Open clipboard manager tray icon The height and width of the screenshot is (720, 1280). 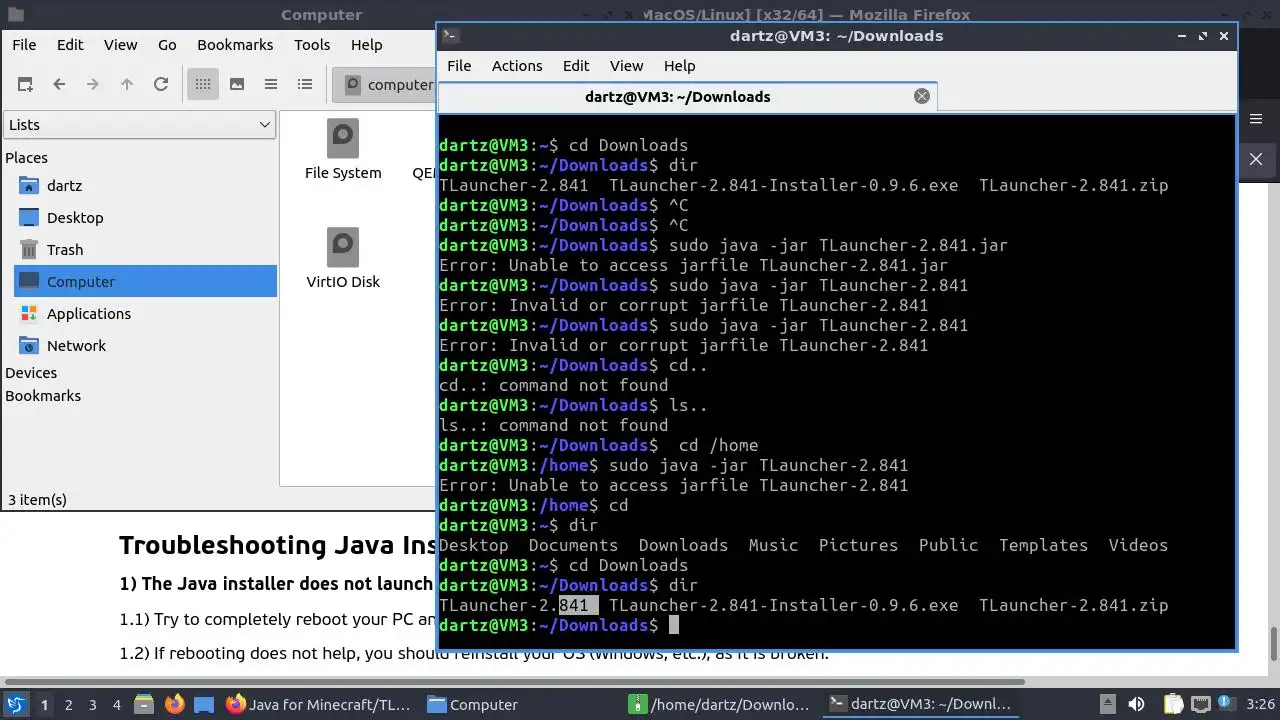pyautogui.click(x=1172, y=704)
